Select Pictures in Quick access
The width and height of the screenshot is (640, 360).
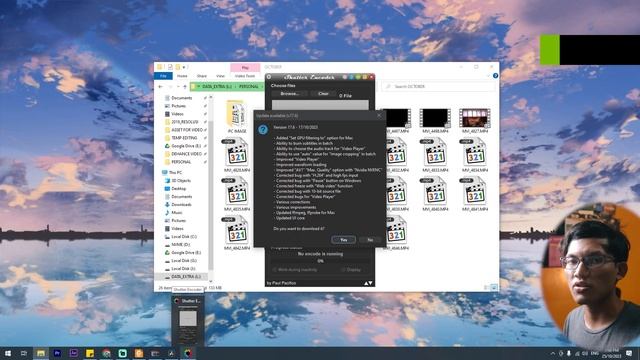(x=179, y=106)
